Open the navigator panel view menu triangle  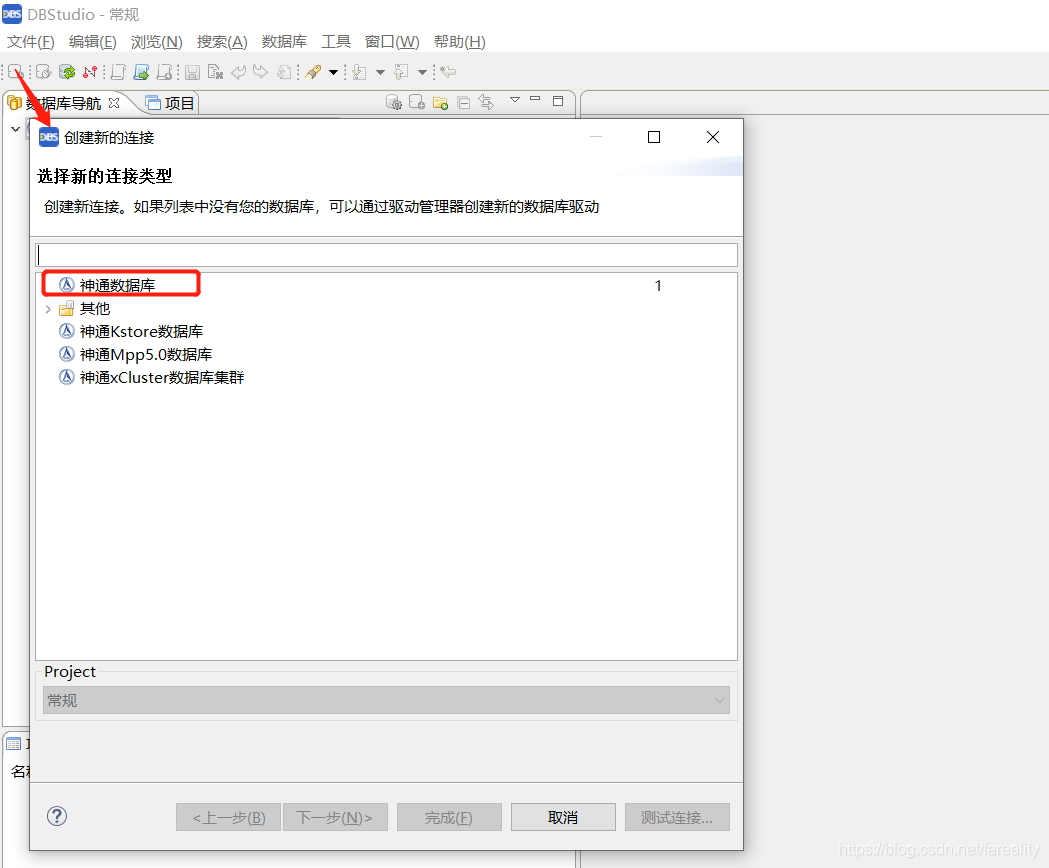(514, 100)
